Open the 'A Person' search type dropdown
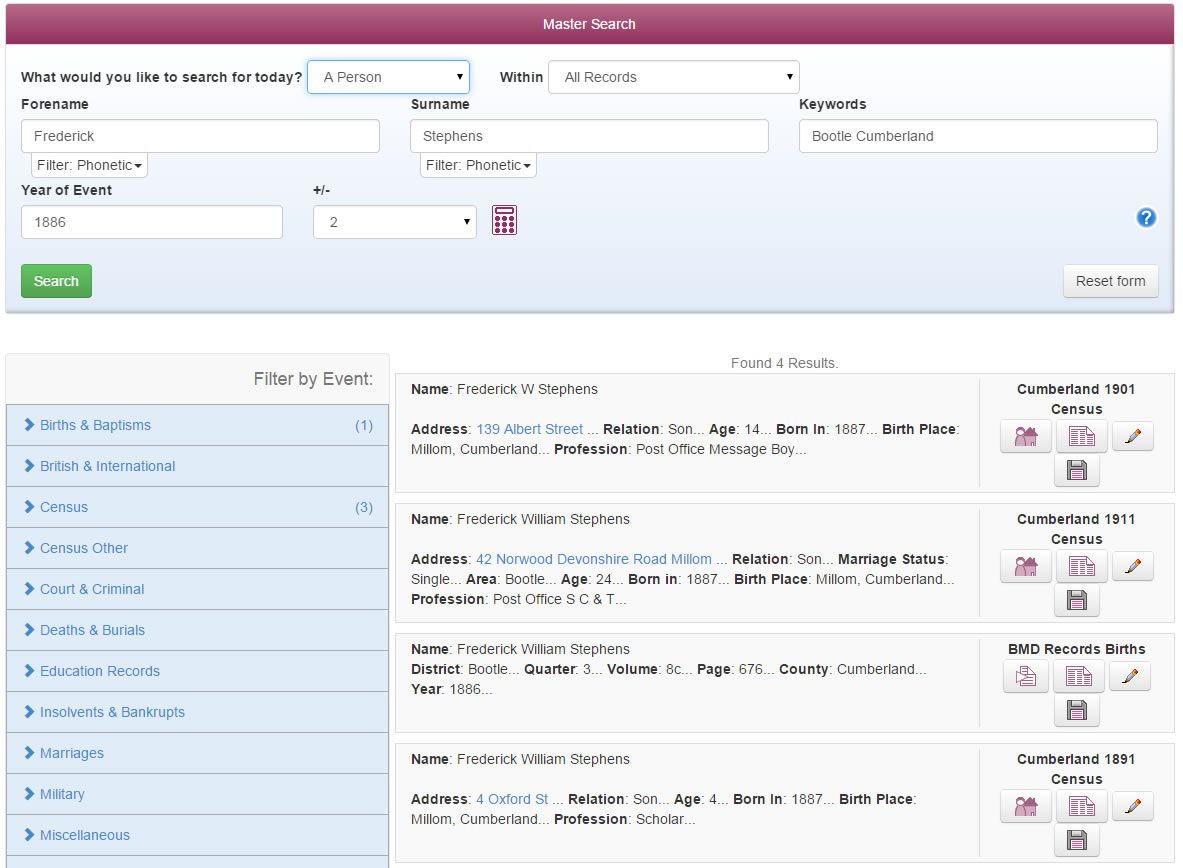Image resolution: width=1183 pixels, height=868 pixels. tap(389, 77)
